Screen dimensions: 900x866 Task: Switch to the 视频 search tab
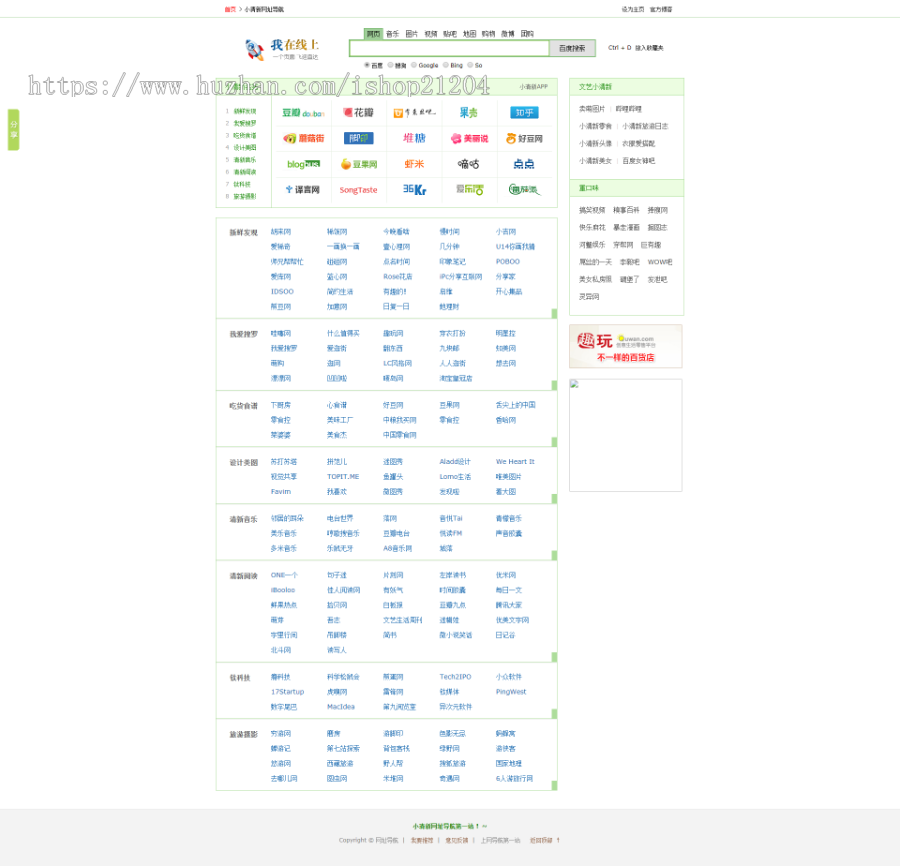[x=431, y=34]
